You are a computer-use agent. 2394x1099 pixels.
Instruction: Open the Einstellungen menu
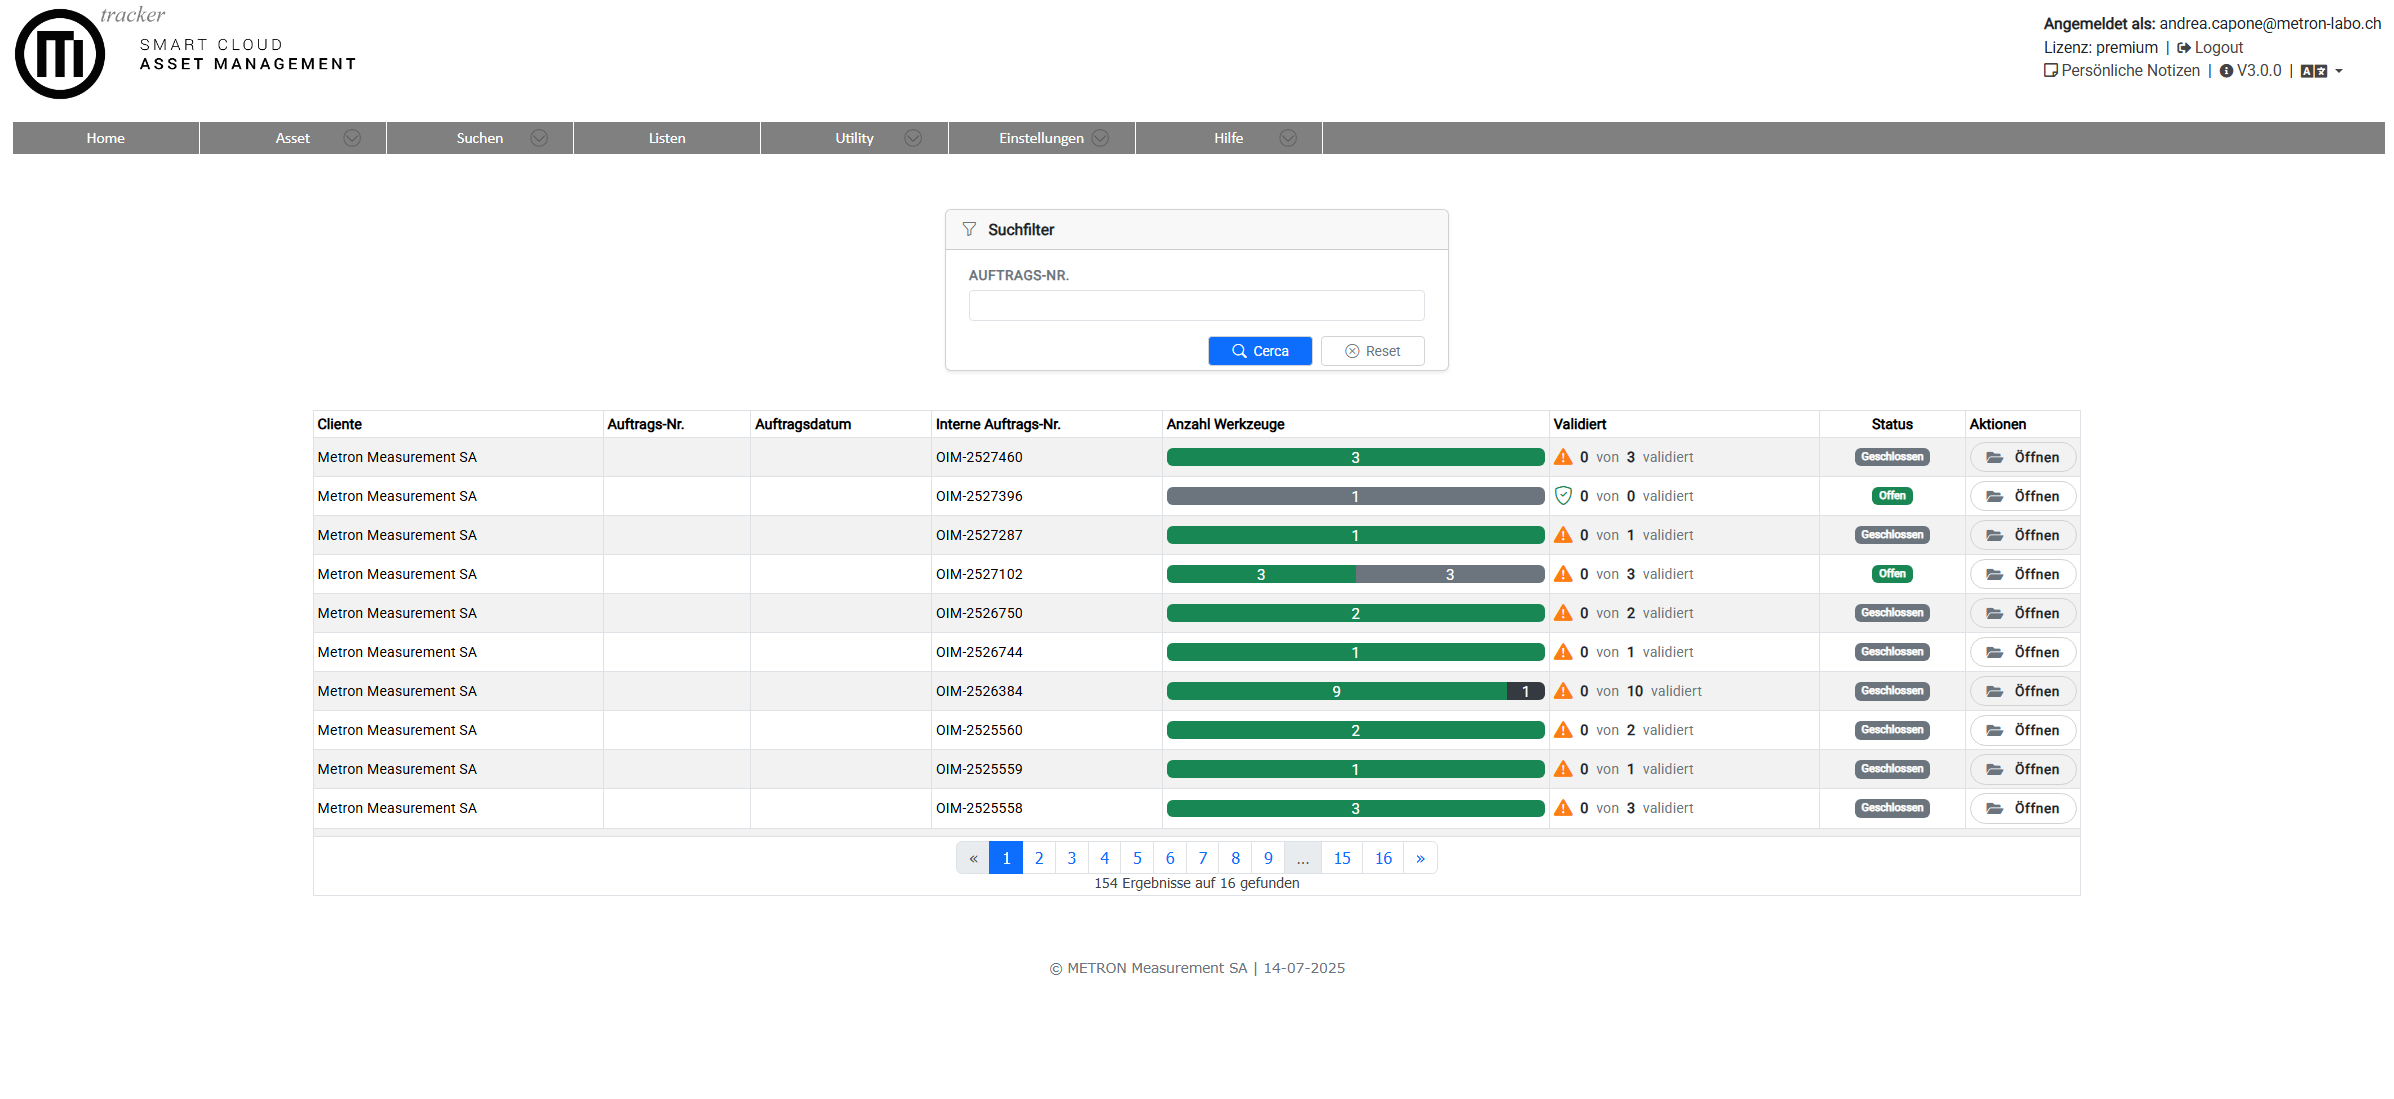click(x=1041, y=138)
